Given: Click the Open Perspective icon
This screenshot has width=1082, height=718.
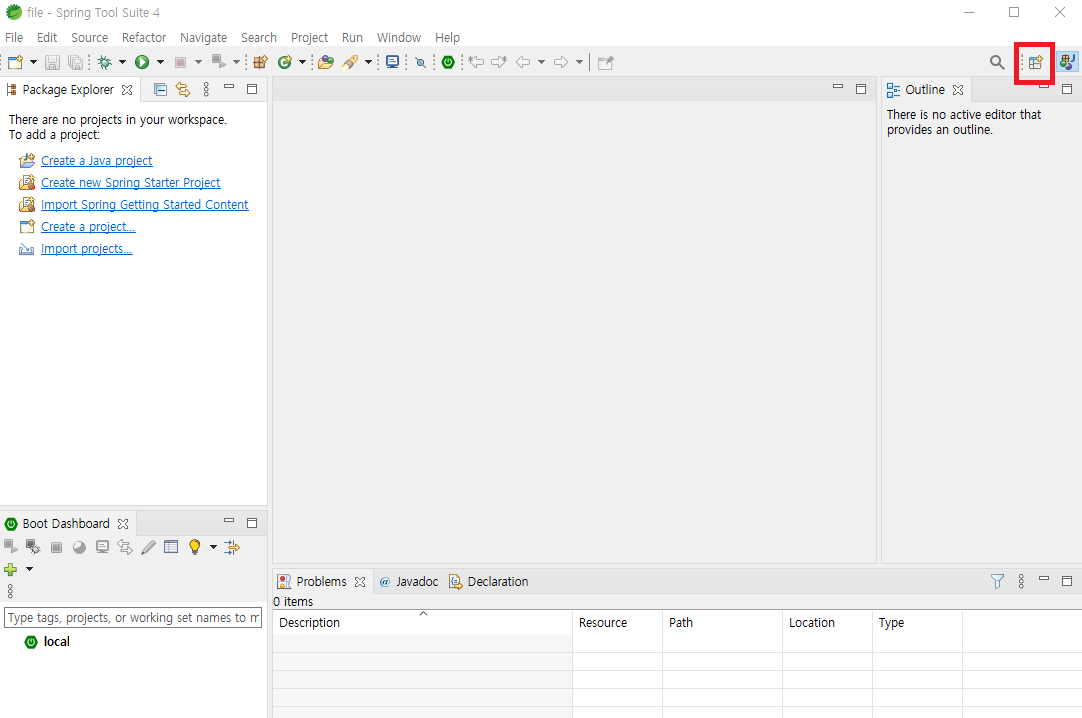Looking at the screenshot, I should 1035,62.
